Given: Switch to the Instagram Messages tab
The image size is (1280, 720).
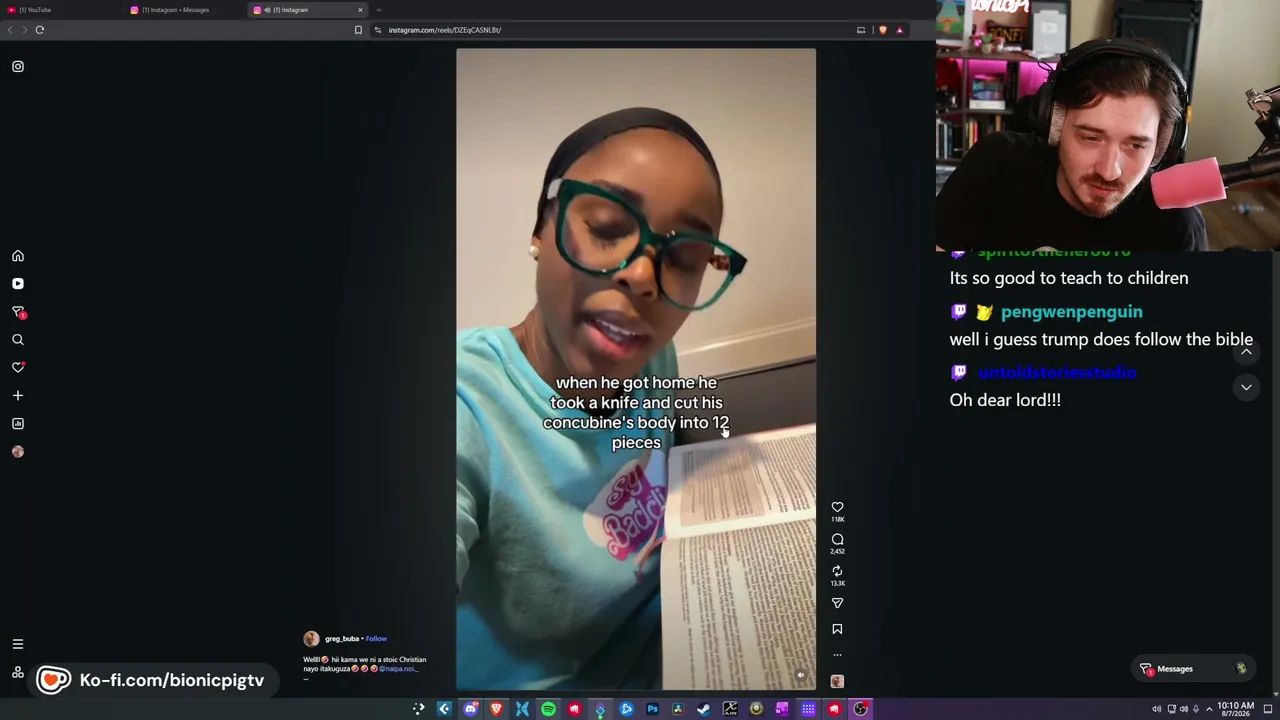Looking at the screenshot, I should click(184, 10).
